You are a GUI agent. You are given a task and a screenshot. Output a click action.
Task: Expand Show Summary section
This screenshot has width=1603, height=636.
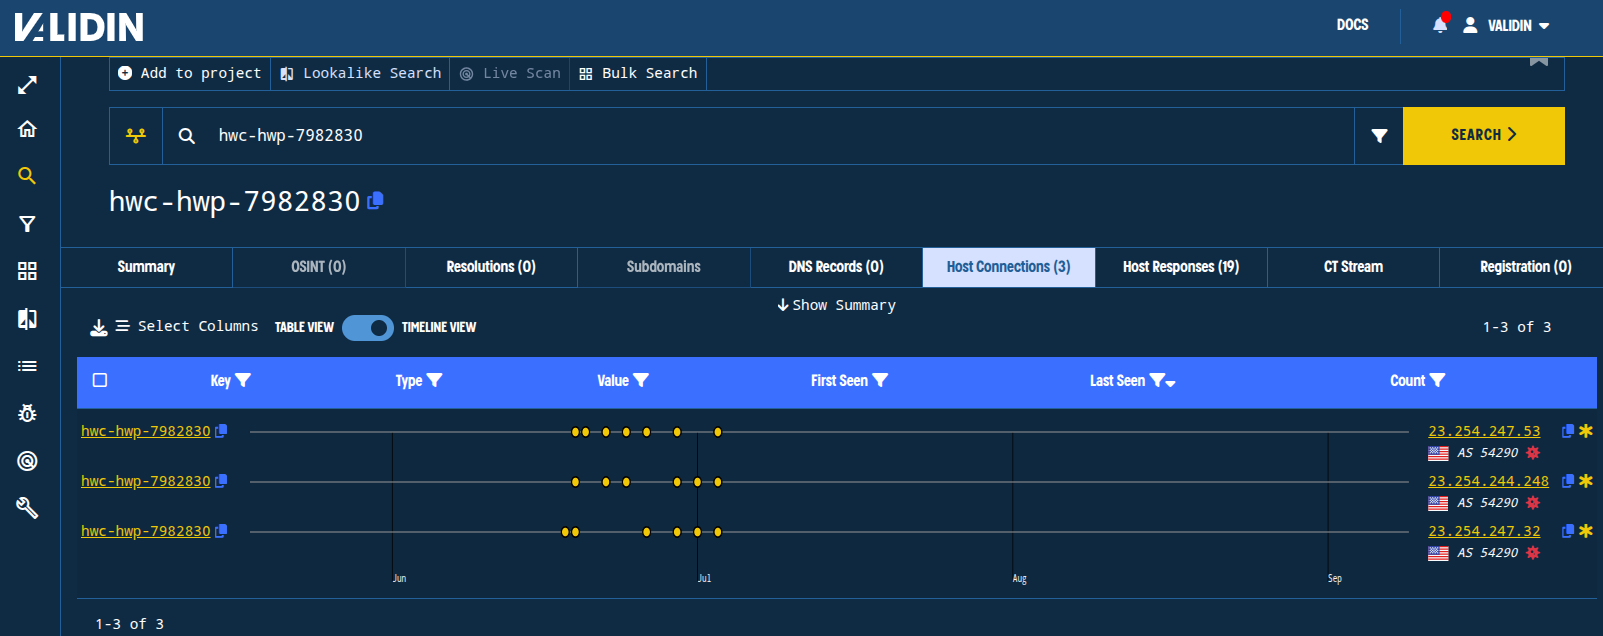[836, 305]
